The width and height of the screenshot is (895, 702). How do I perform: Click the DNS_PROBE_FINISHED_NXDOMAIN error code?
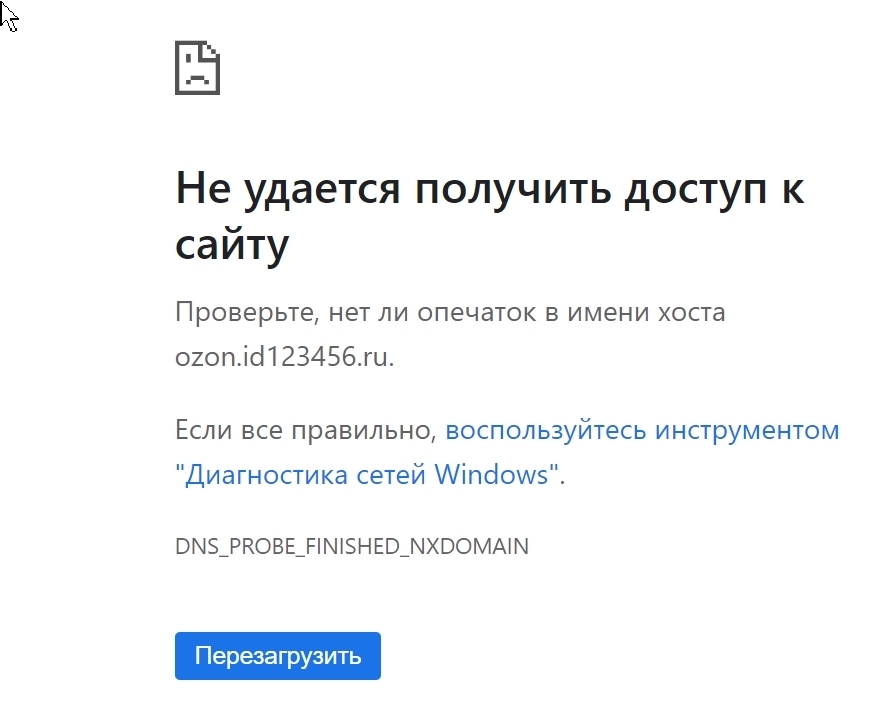tap(352, 547)
